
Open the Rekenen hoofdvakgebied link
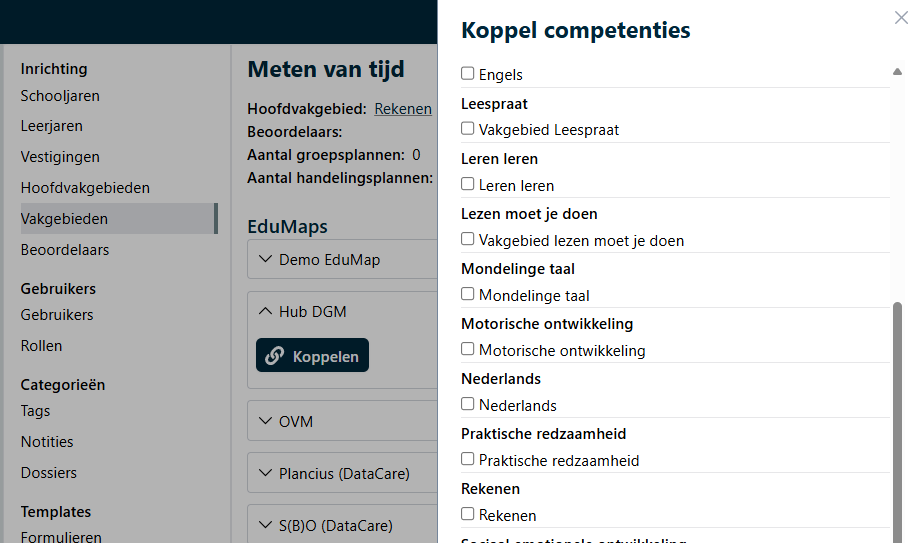(x=403, y=109)
